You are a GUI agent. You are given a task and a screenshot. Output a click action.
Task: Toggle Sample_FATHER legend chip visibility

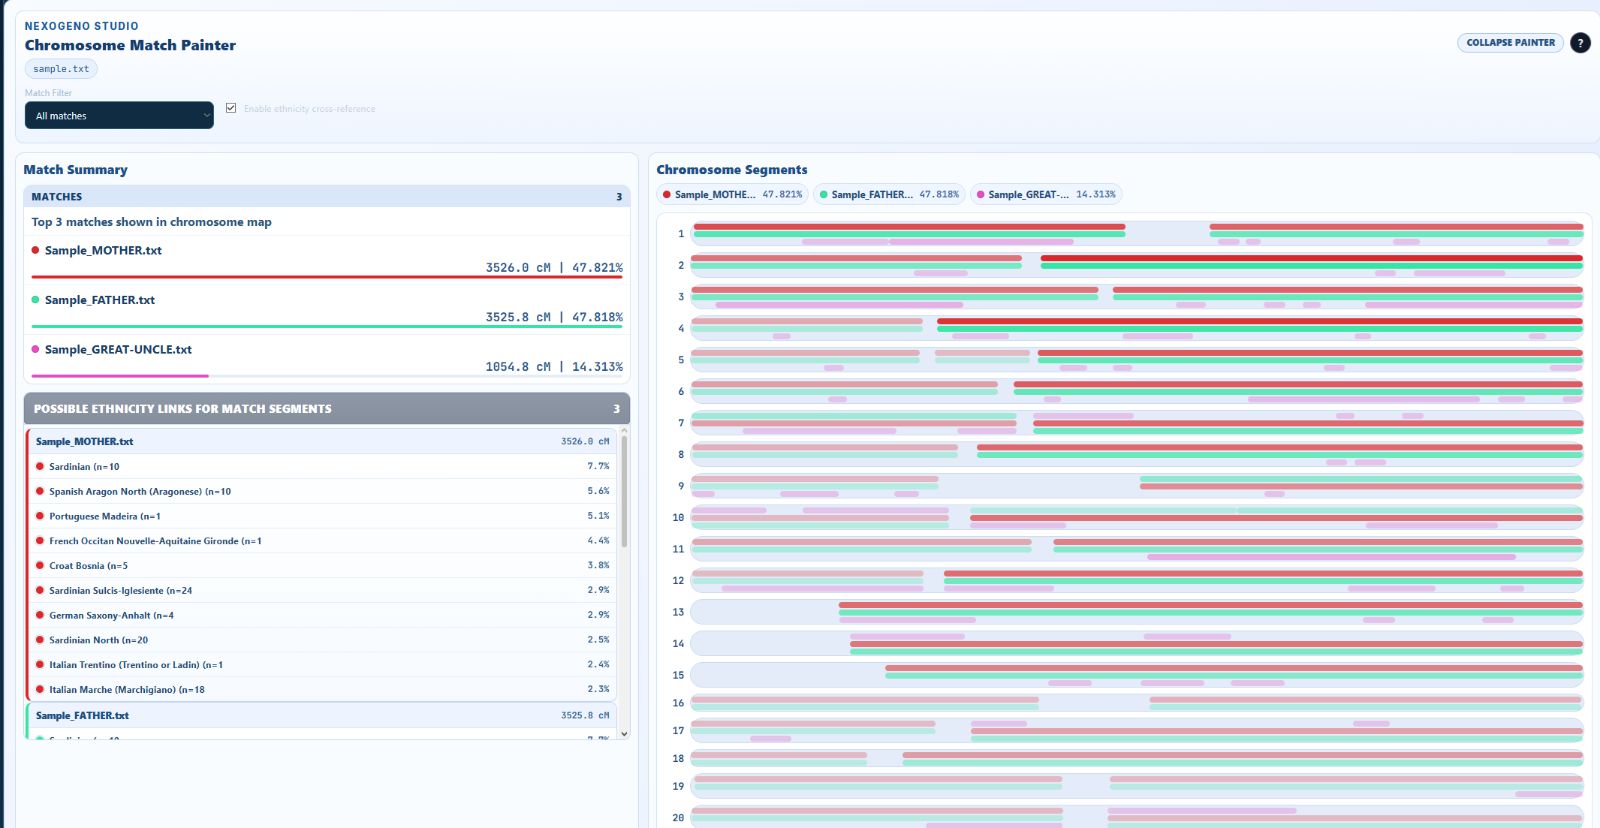[x=889, y=195]
